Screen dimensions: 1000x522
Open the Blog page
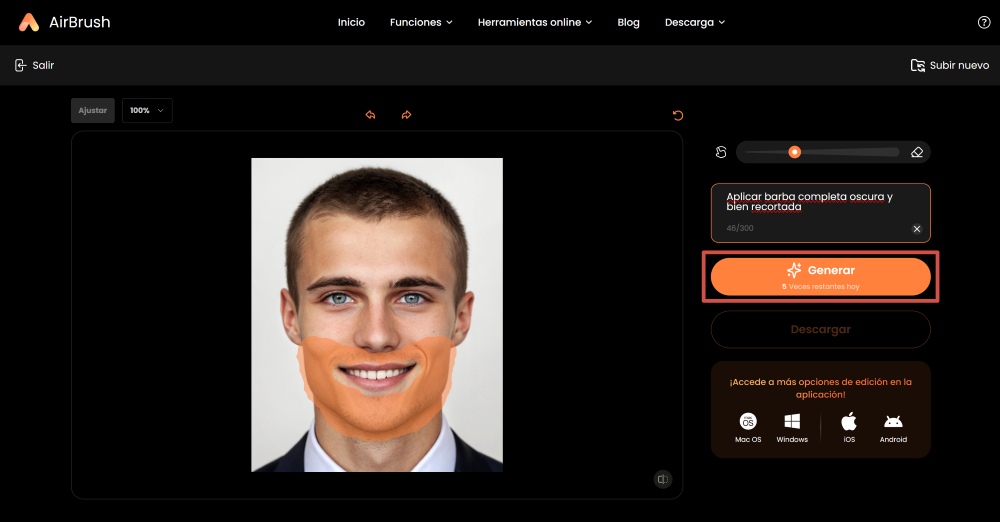[628, 22]
